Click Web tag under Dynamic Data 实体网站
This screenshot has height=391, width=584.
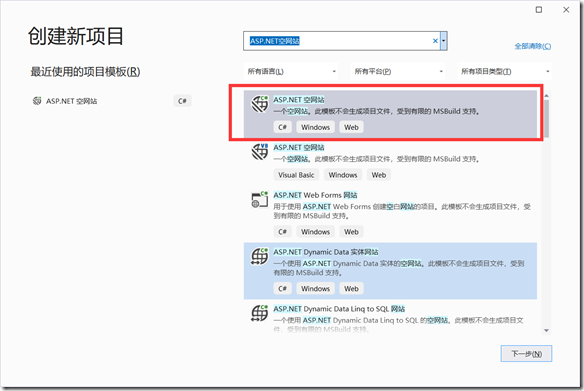pyautogui.click(x=351, y=289)
